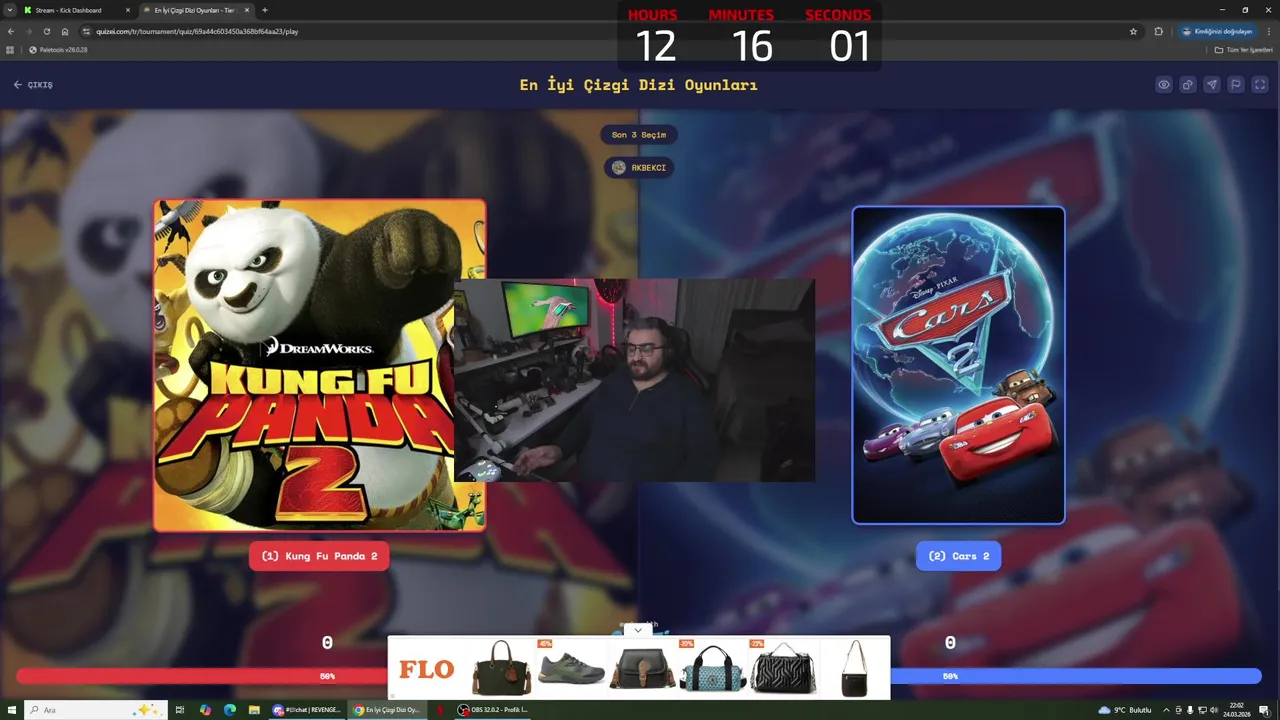
Task: Switch to Stream - Kick Dashboard tab
Action: (x=77, y=10)
